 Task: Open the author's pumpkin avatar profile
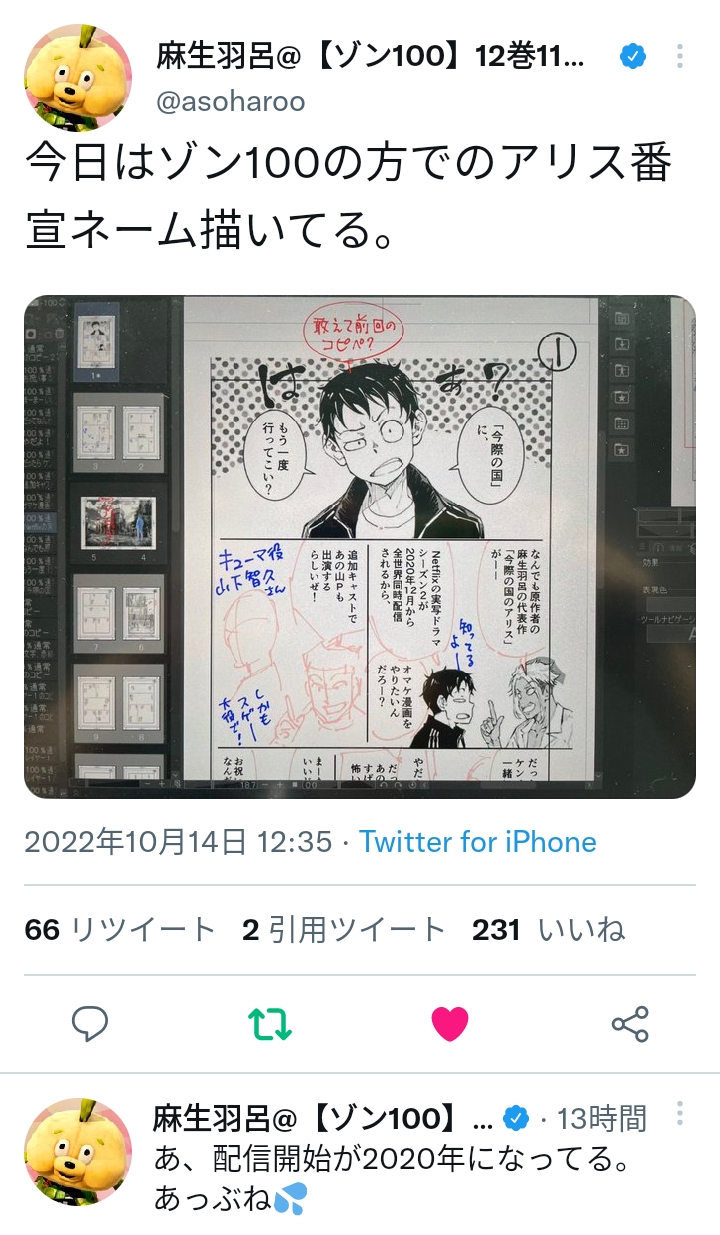click(78, 78)
